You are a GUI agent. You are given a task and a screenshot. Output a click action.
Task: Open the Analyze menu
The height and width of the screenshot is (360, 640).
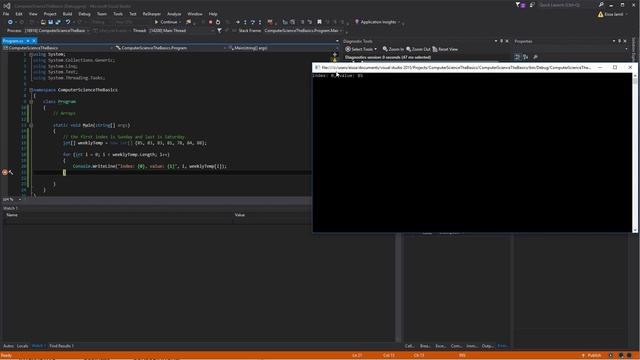pos(174,14)
